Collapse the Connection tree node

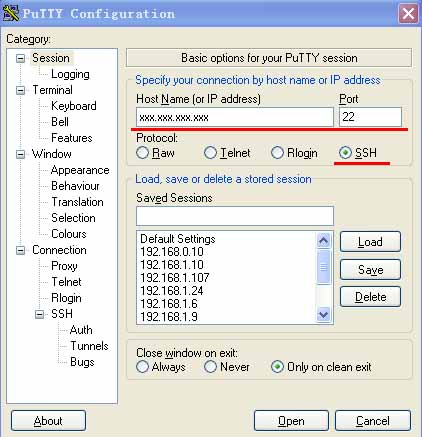click(x=21, y=250)
